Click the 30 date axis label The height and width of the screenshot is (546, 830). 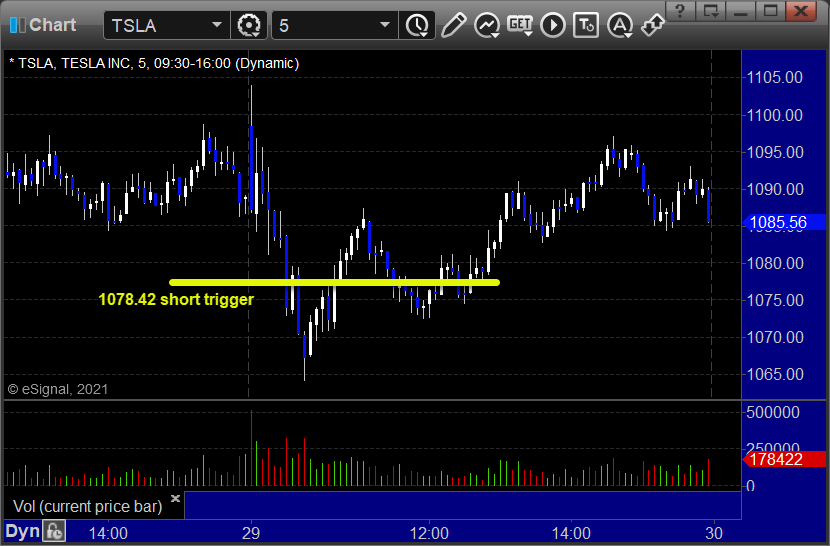coord(714,533)
